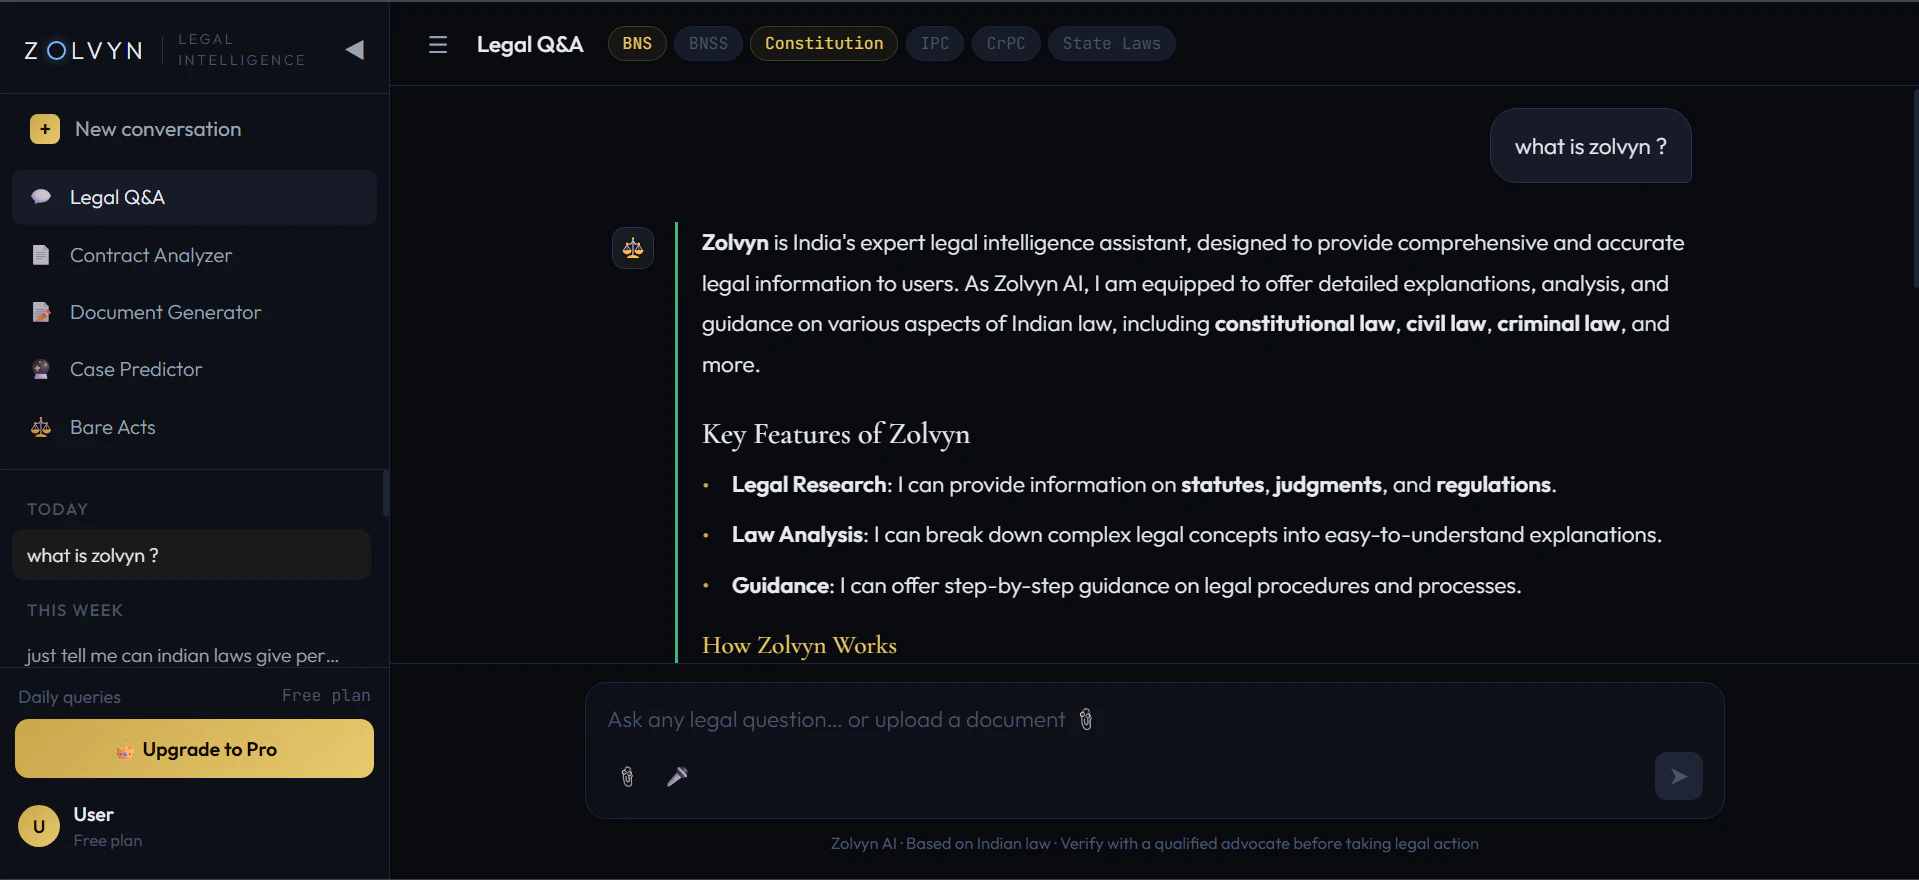Click the 'Daily queries' label
1919x880 pixels.
pos(70,697)
